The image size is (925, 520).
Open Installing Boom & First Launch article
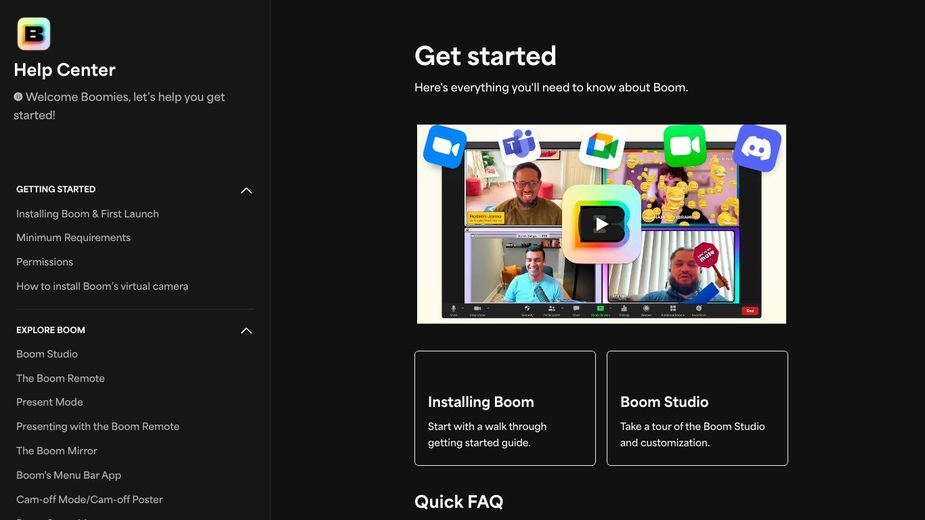[87, 214]
